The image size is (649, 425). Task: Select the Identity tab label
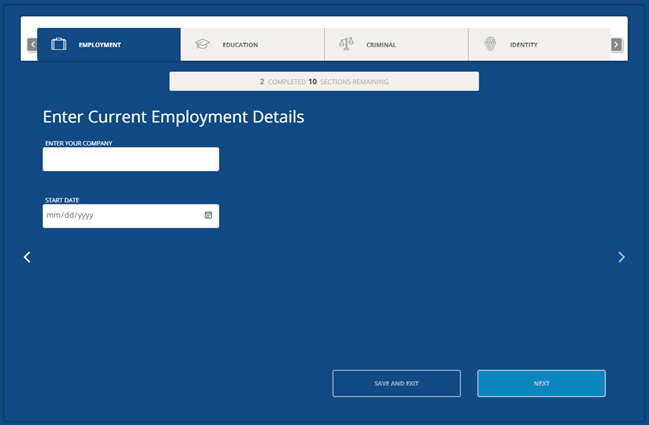click(524, 45)
